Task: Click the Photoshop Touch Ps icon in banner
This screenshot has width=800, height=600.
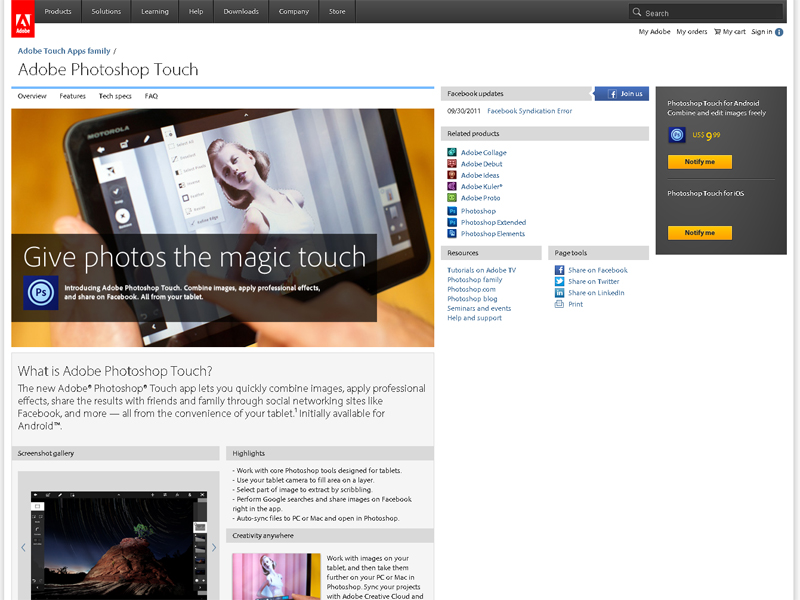Action: click(x=41, y=293)
